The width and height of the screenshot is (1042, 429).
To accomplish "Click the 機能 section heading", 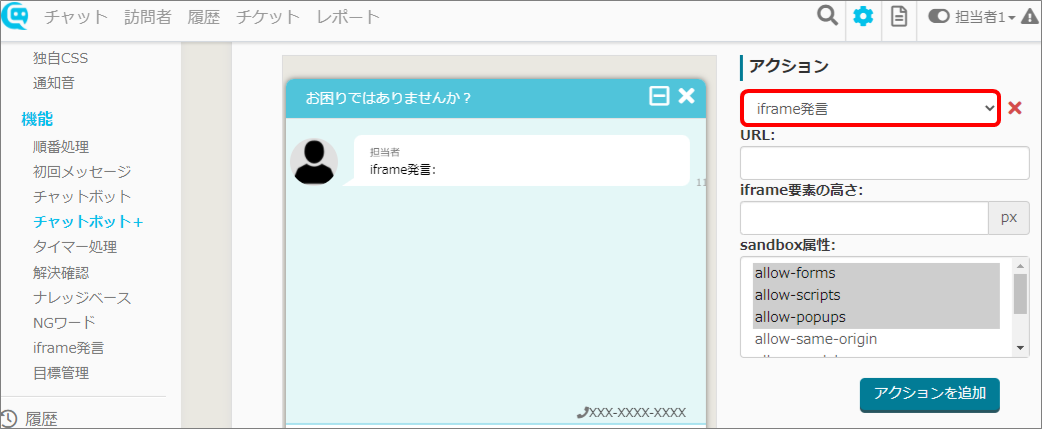I will click(x=37, y=120).
